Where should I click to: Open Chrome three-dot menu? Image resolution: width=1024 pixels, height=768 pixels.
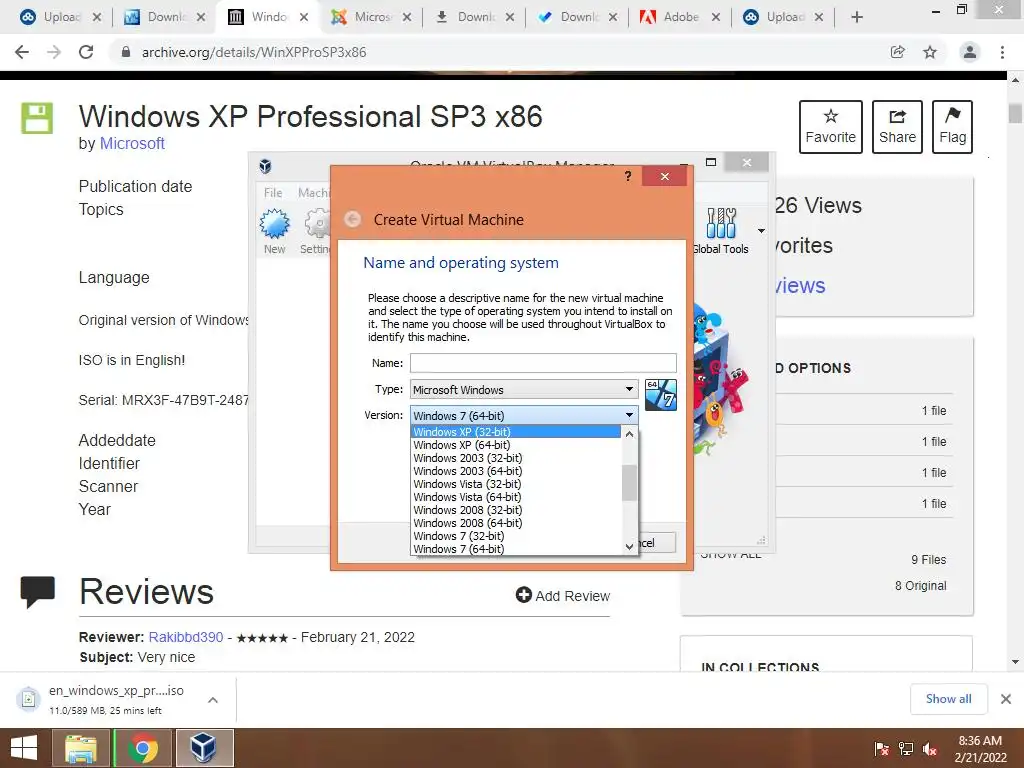[1002, 52]
